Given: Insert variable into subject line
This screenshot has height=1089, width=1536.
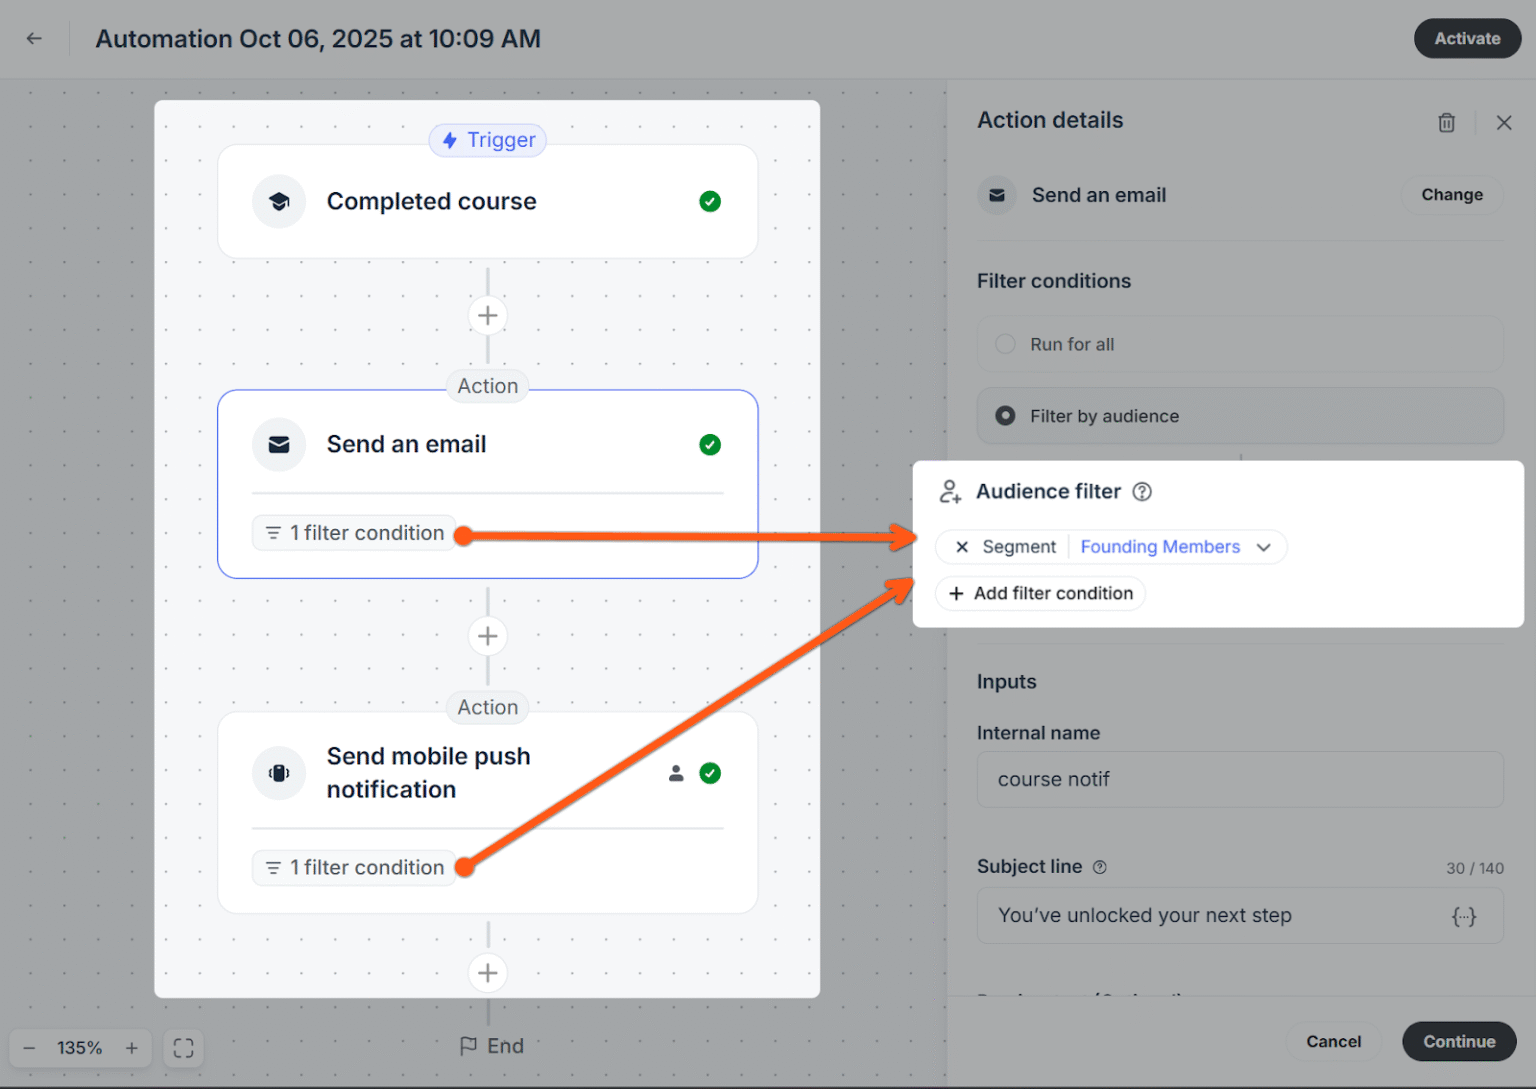Looking at the screenshot, I should pos(1464,916).
